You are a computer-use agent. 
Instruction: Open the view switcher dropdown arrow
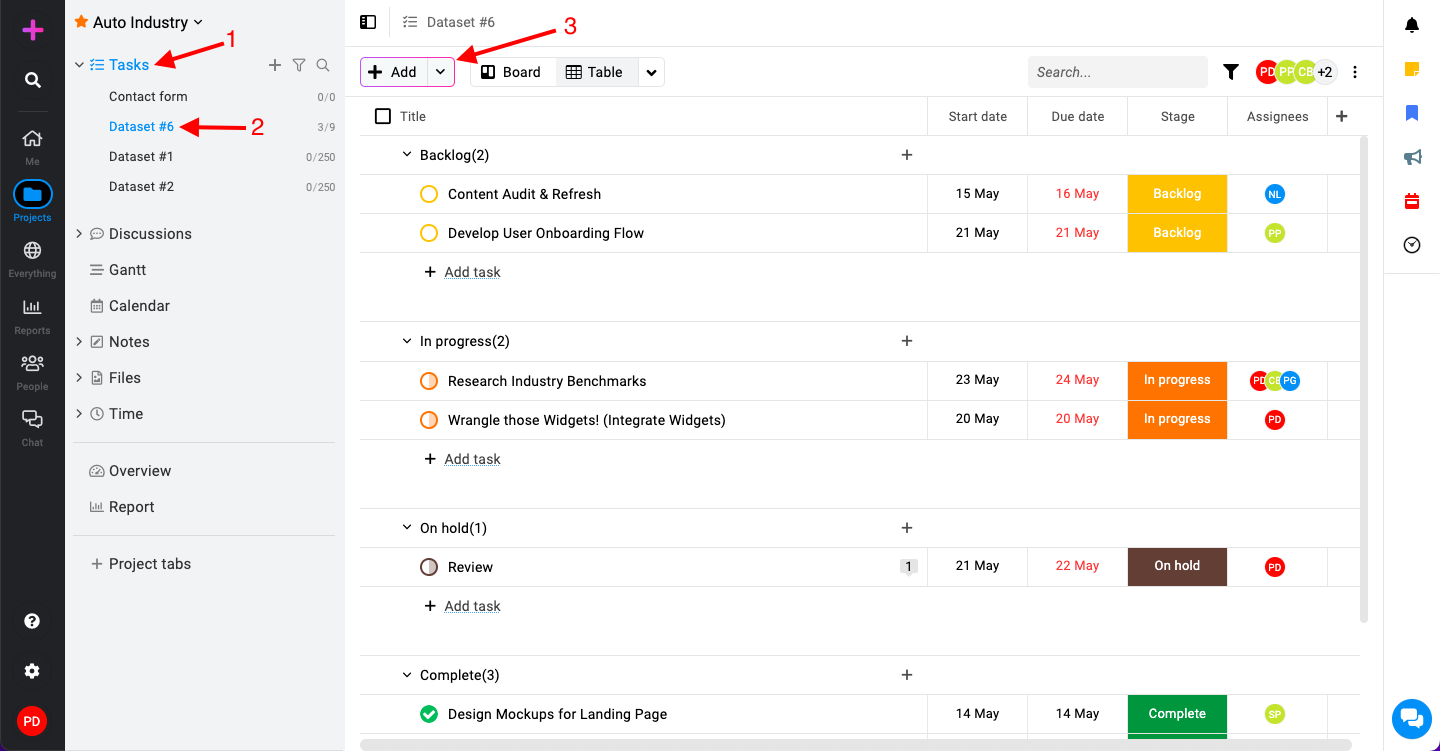click(x=651, y=72)
